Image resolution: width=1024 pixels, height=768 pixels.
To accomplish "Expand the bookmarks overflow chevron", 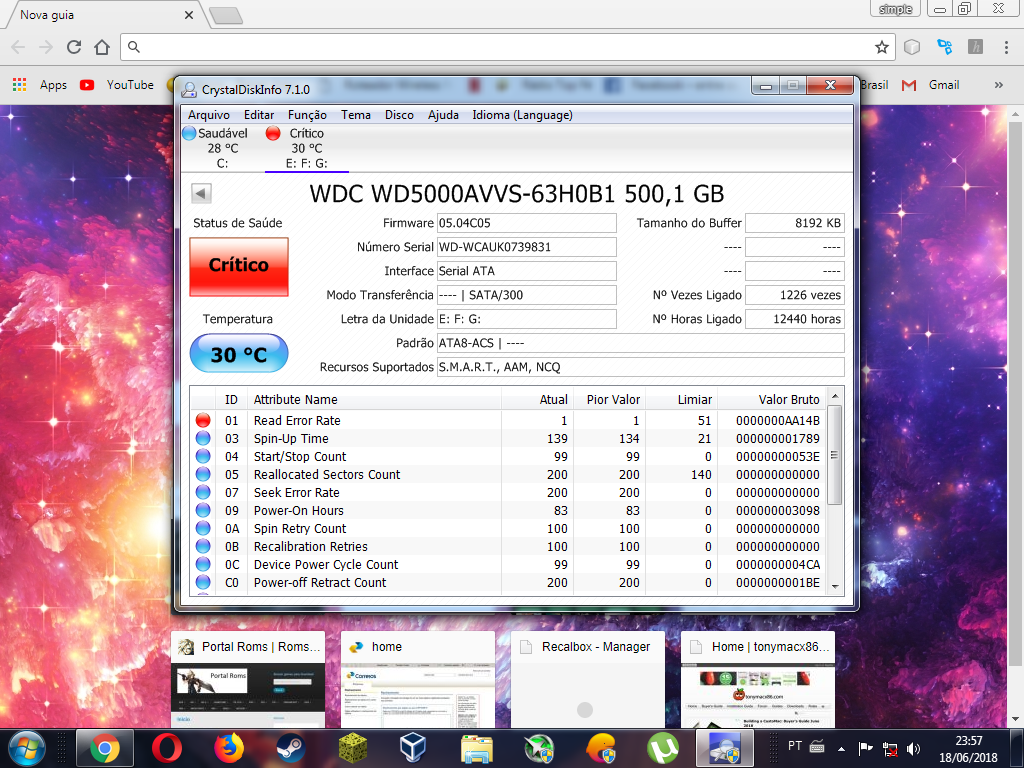I will coord(999,85).
